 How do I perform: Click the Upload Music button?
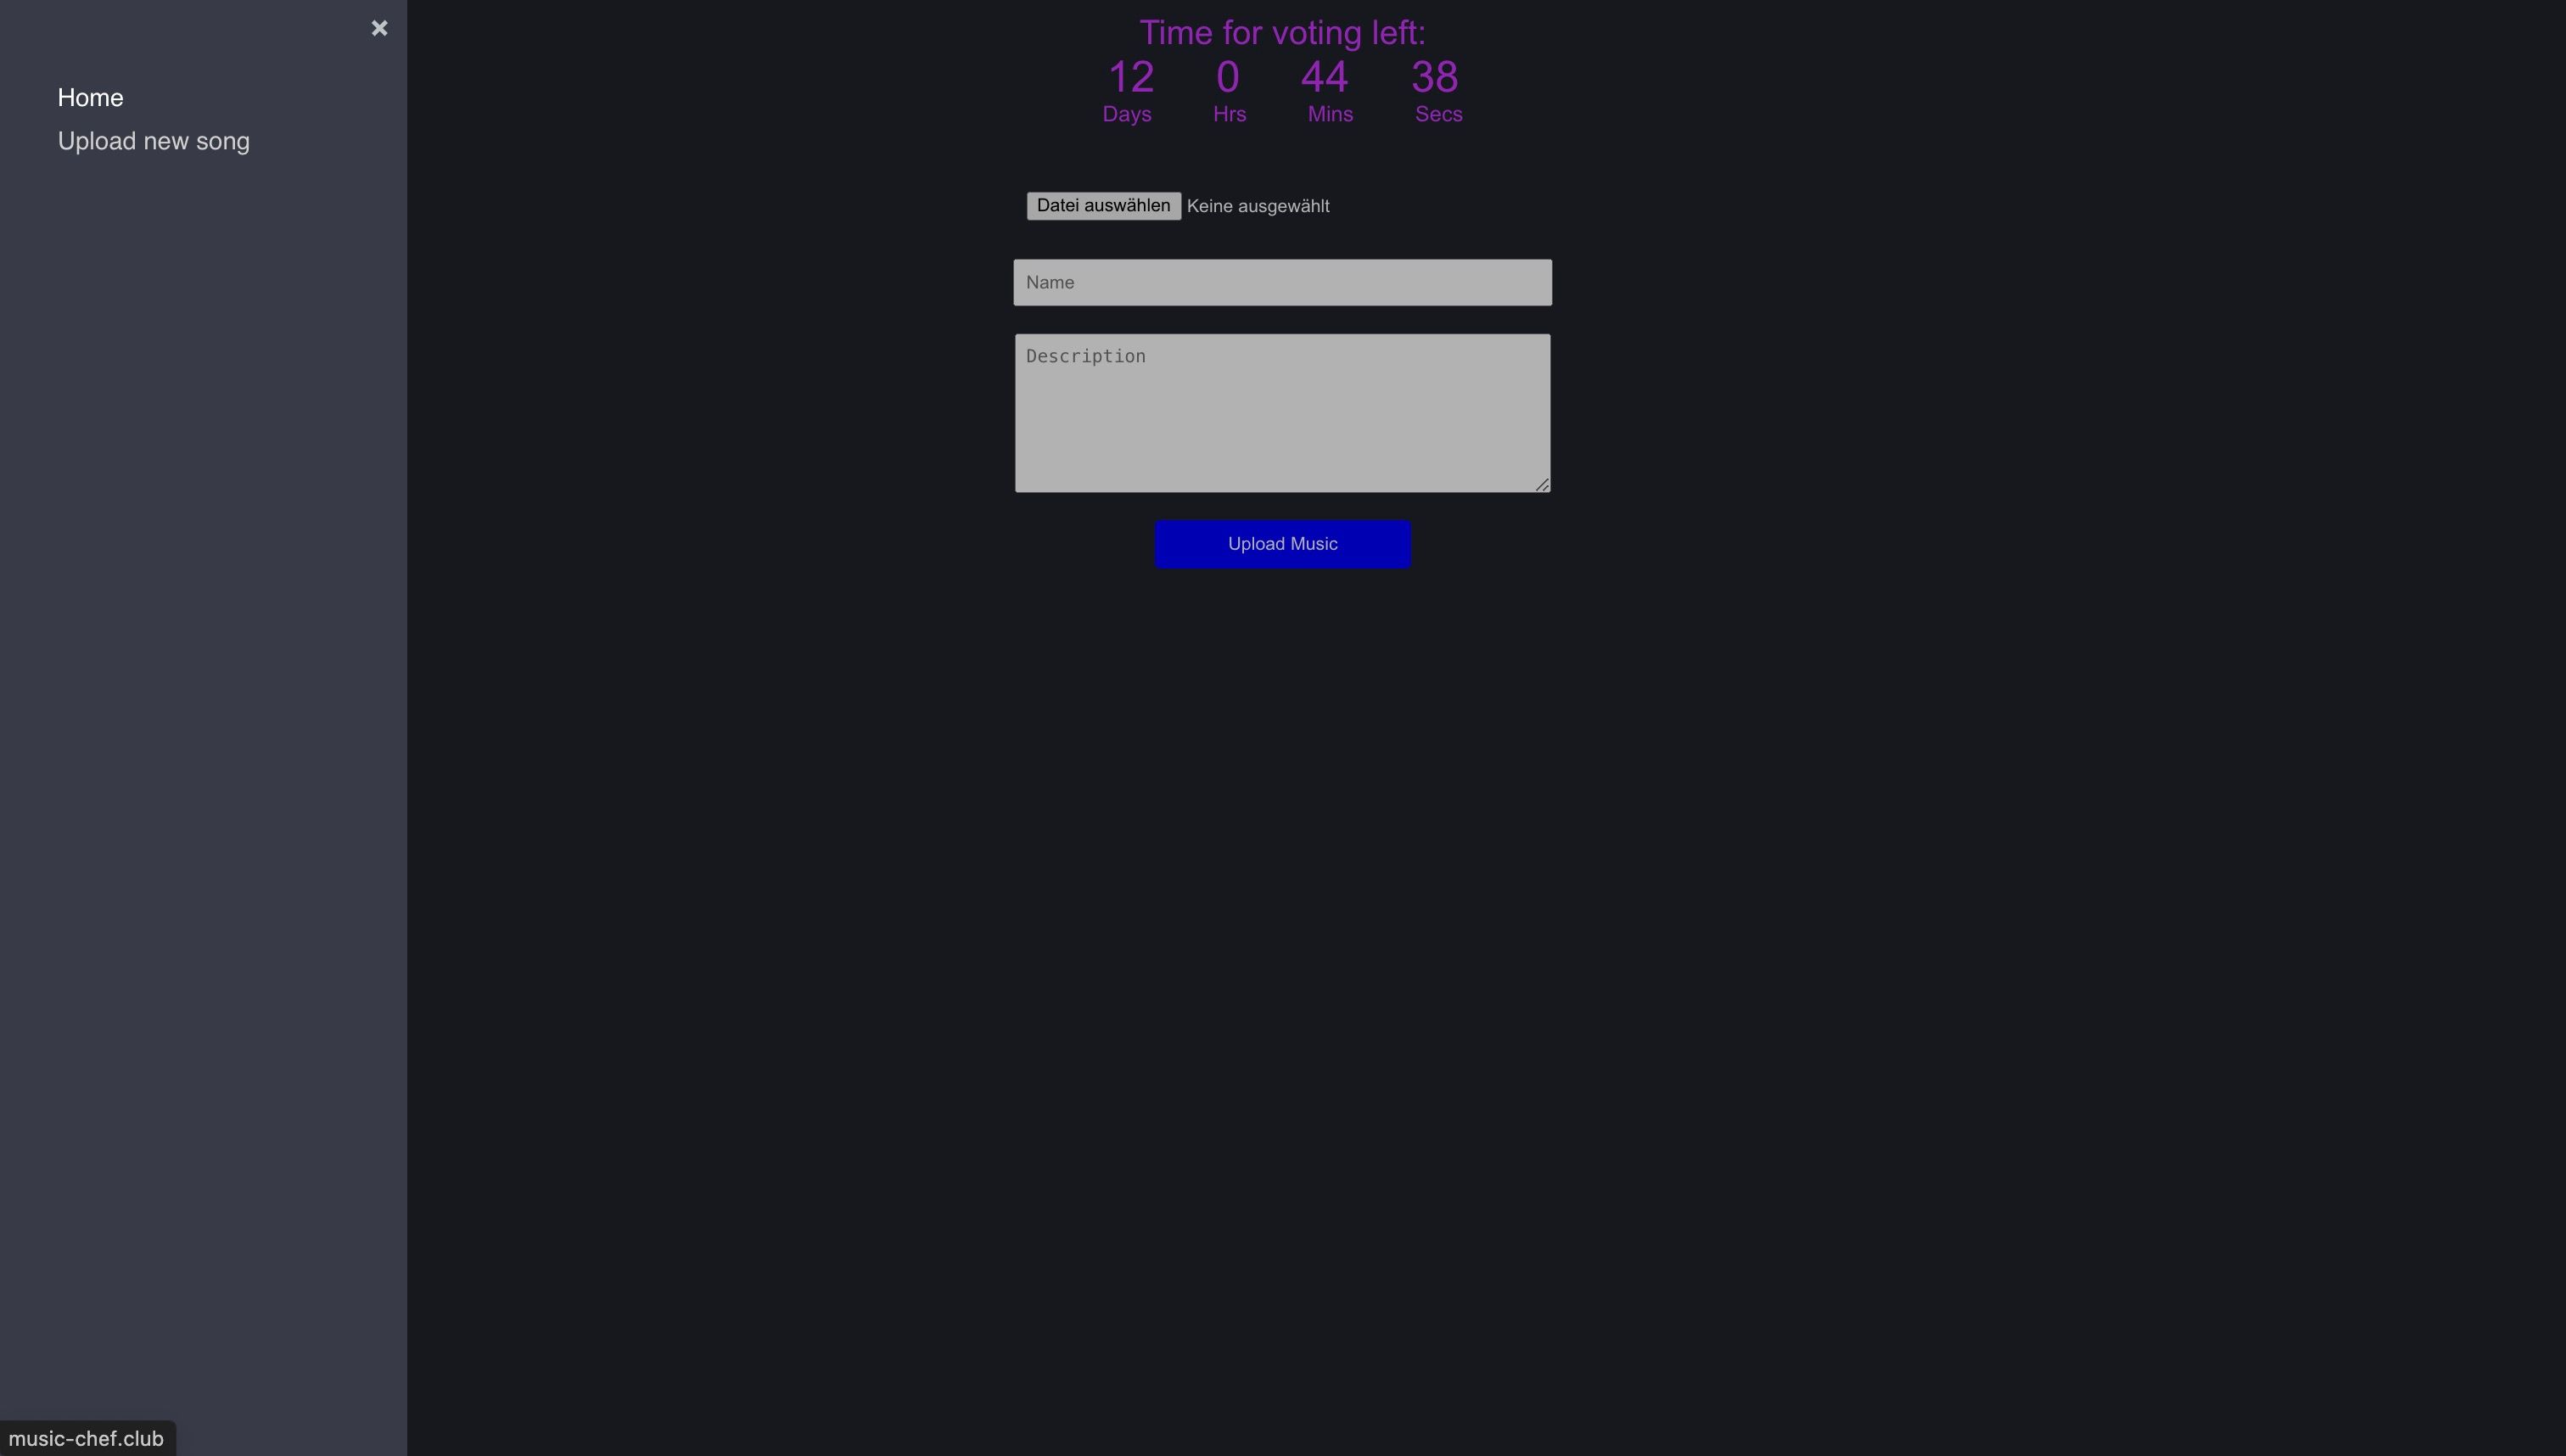pyautogui.click(x=1281, y=545)
